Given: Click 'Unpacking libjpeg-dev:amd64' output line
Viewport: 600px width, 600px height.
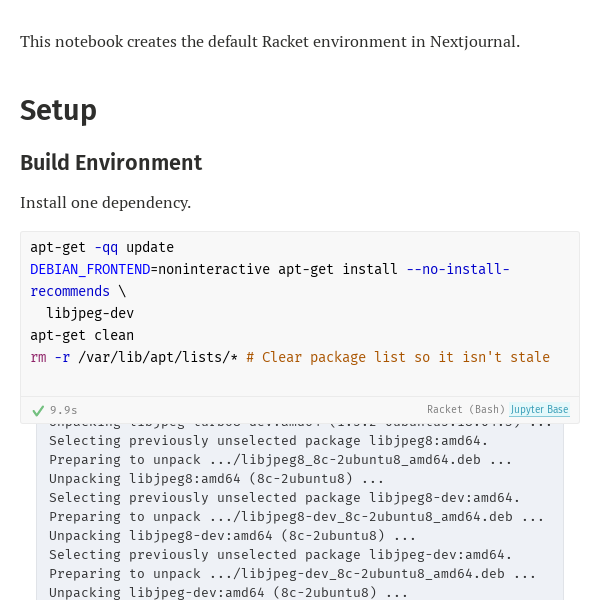Looking at the screenshot, I should click(228, 593).
